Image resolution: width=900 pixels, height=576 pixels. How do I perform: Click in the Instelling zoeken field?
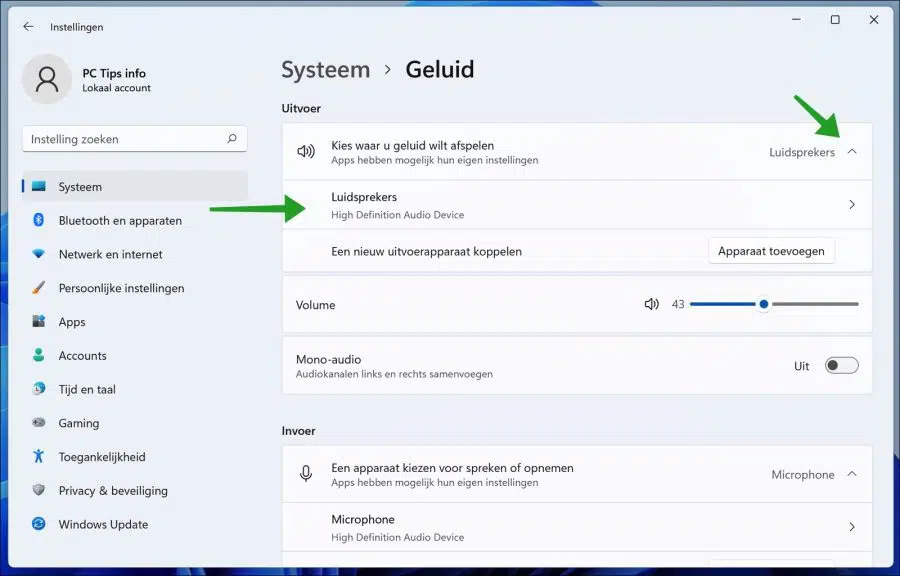(134, 139)
